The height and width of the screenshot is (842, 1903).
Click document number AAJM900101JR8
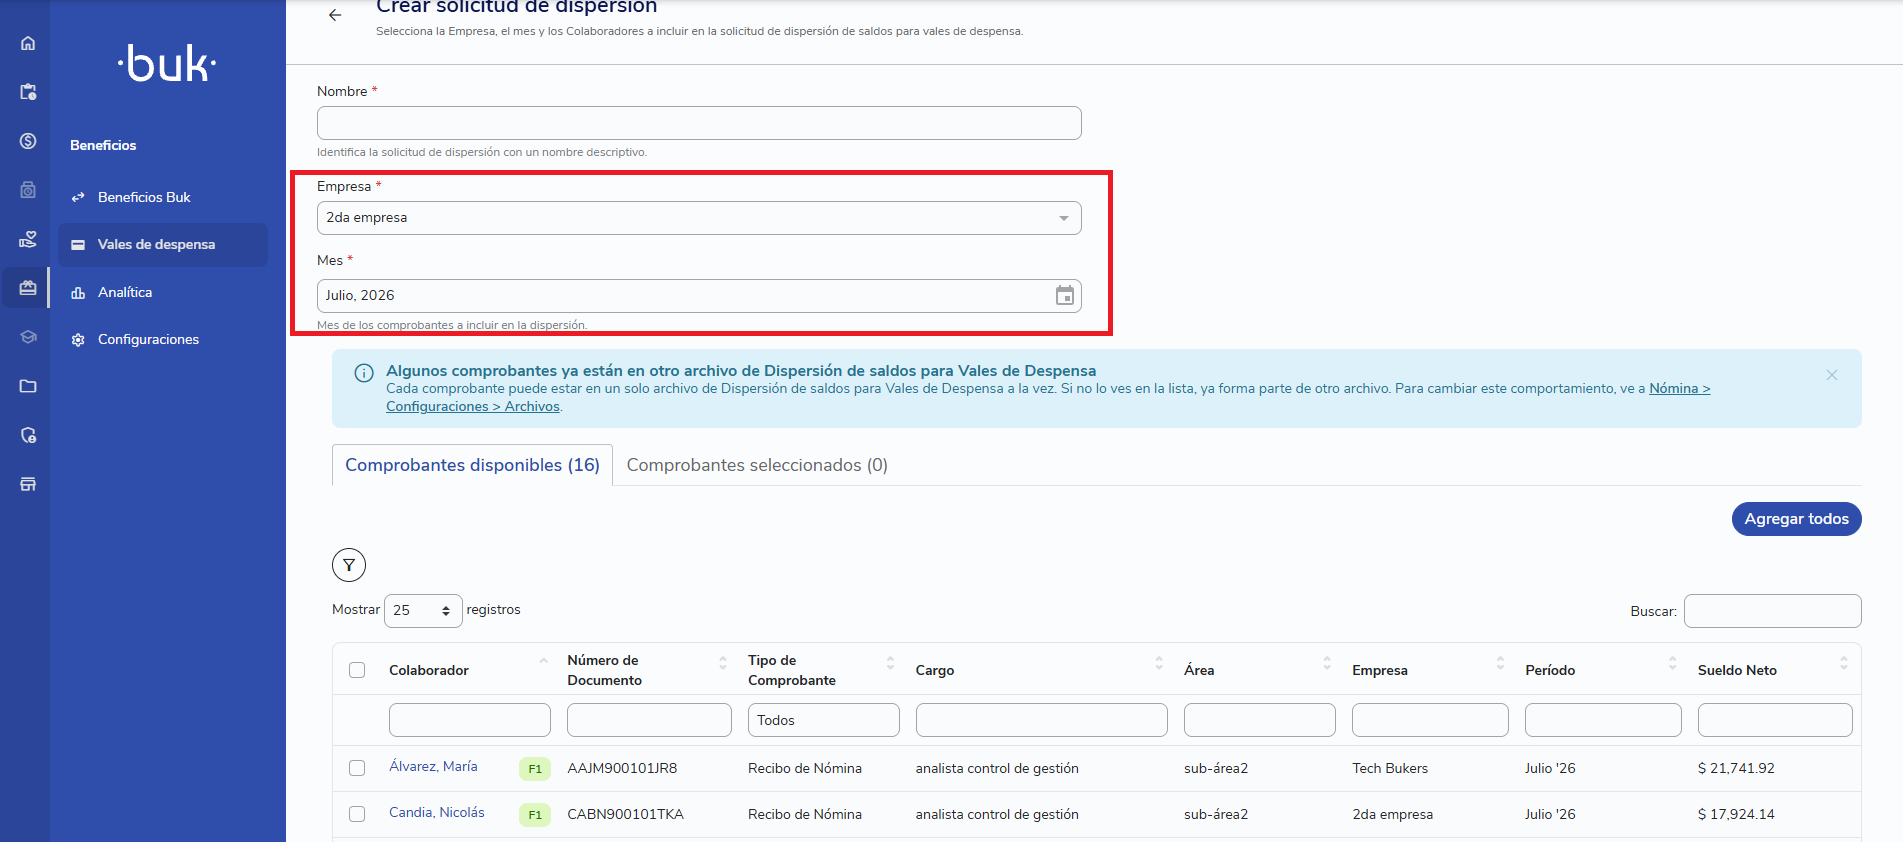(622, 768)
